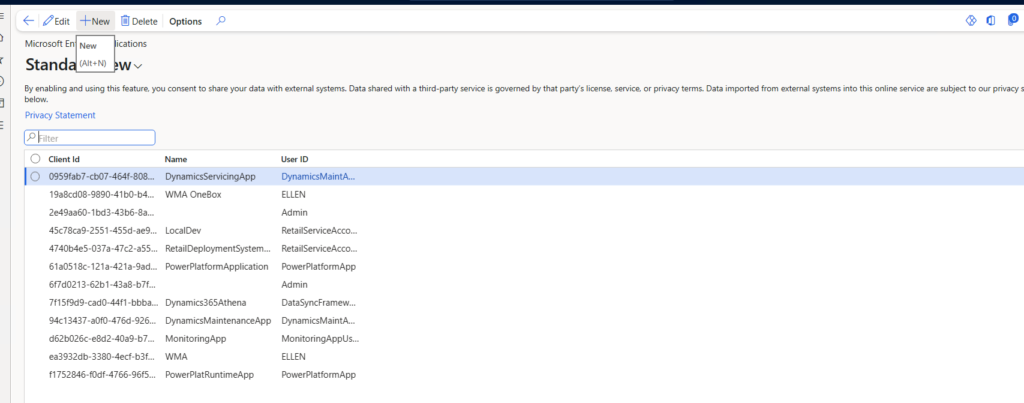Click the Edit button in the action pane

(x=56, y=21)
